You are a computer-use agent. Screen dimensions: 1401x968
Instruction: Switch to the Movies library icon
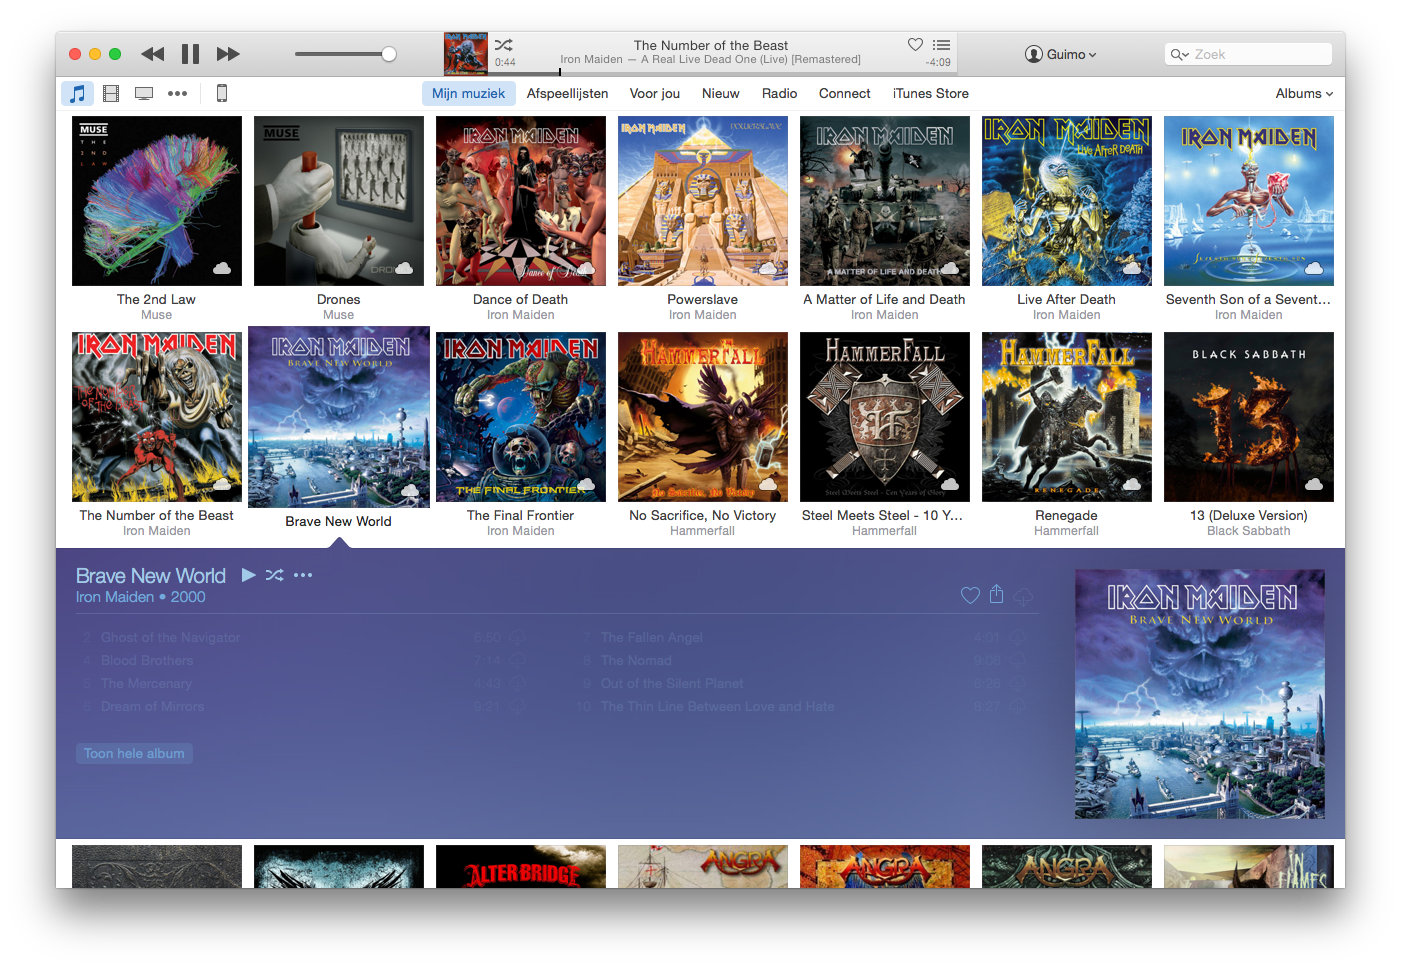[x=111, y=93]
